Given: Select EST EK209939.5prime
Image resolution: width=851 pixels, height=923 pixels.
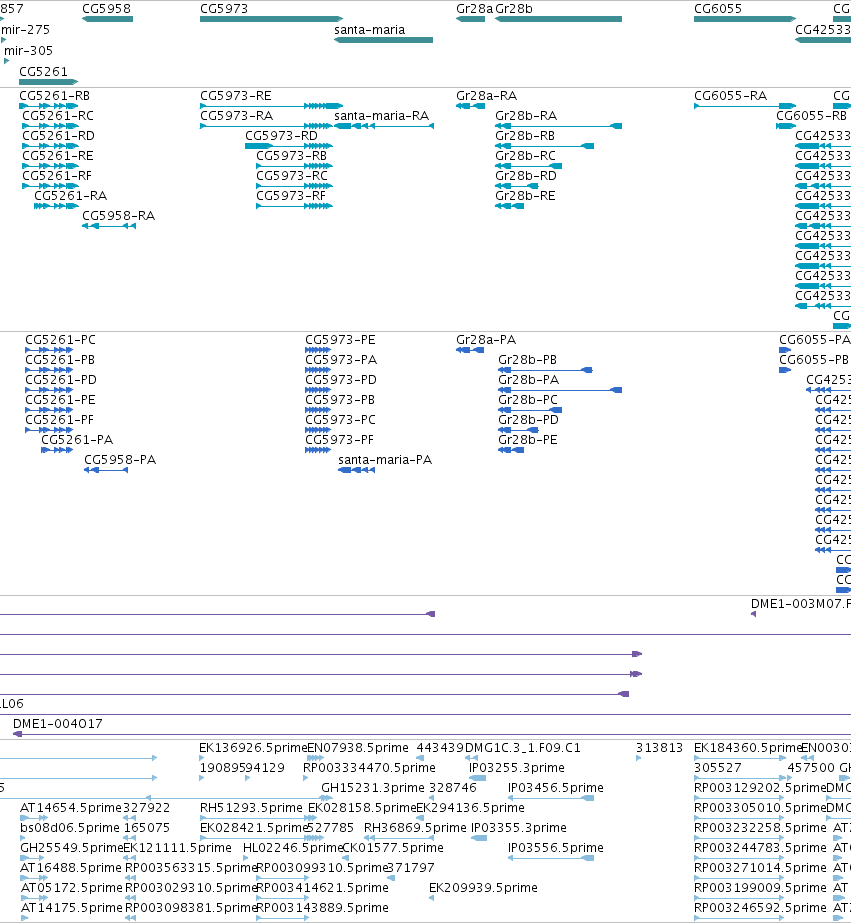Looking at the screenshot, I should point(483,888).
